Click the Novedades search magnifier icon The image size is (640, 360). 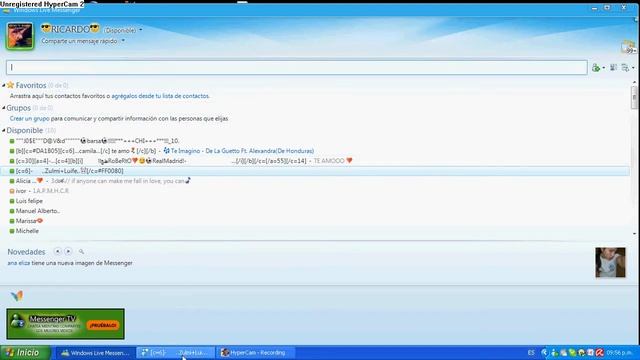click(81, 251)
